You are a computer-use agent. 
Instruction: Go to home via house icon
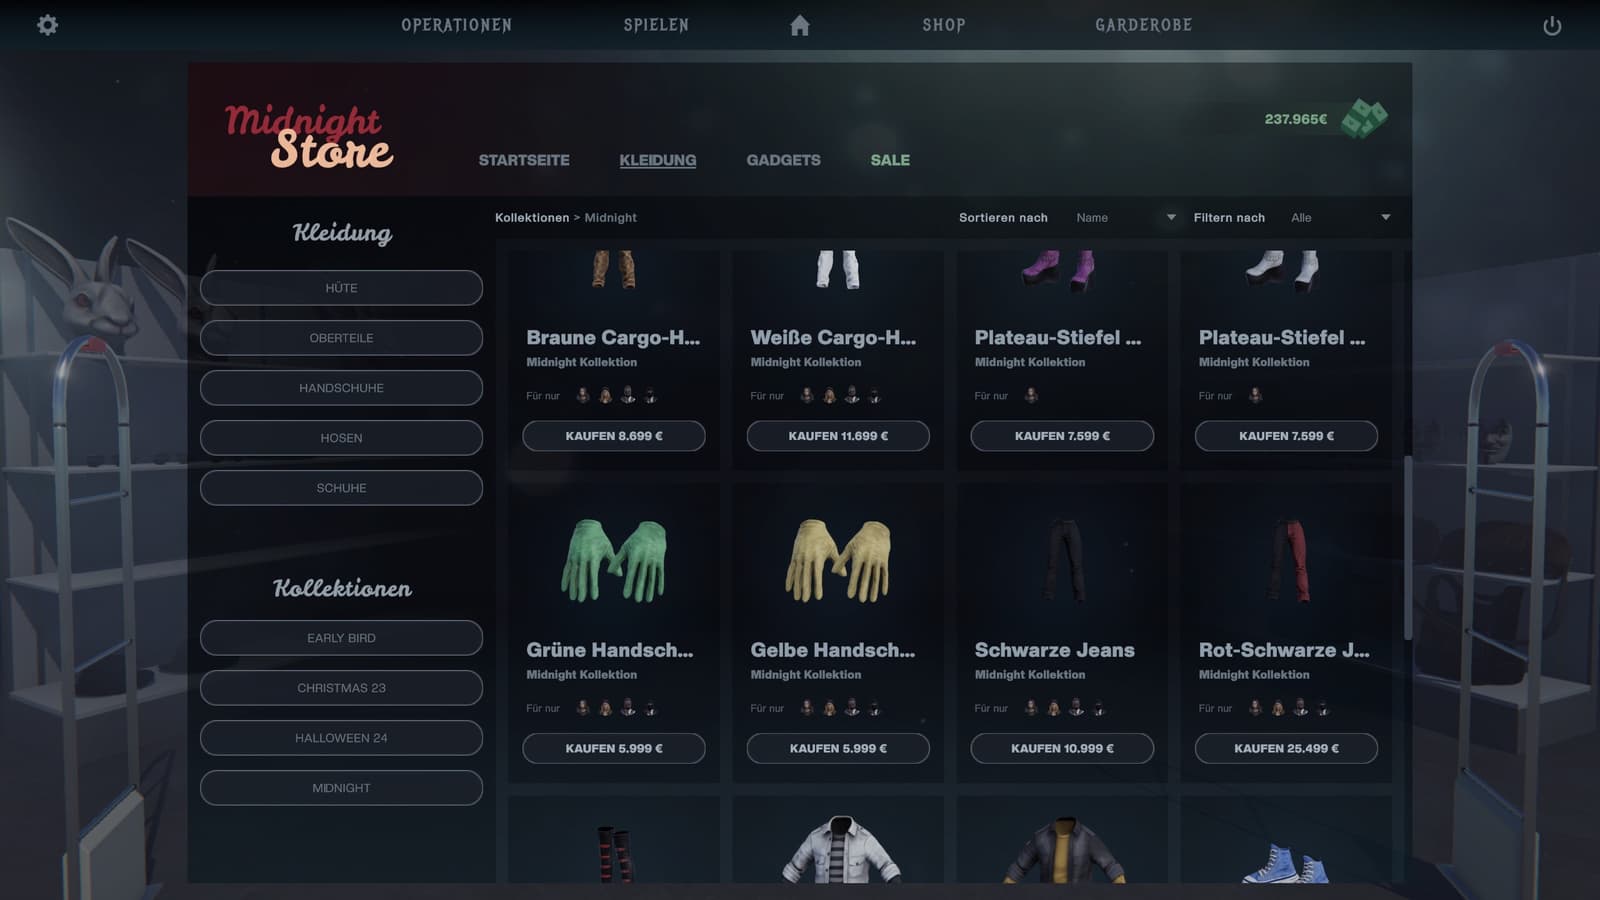pyautogui.click(x=799, y=25)
